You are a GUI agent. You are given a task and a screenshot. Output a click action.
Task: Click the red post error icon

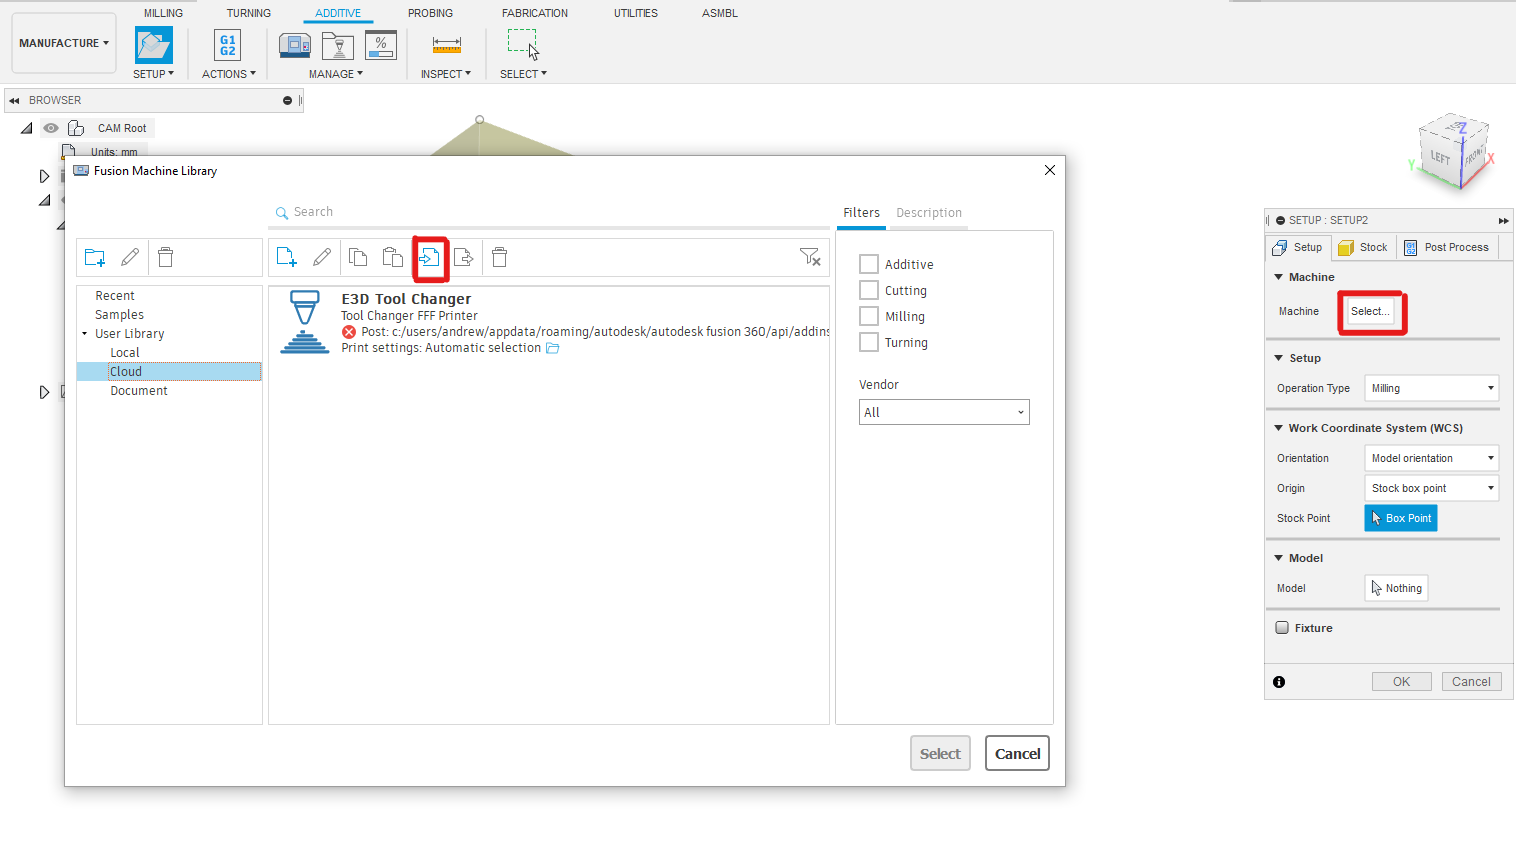(349, 332)
